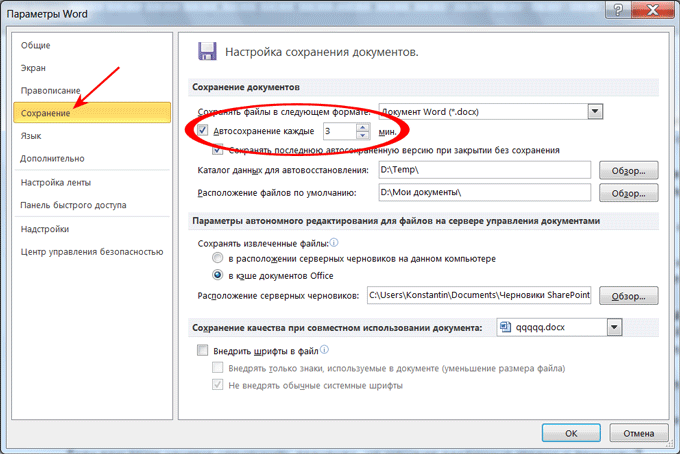Open the Дополнительно category in sidebar
680x454 pixels.
(52, 158)
